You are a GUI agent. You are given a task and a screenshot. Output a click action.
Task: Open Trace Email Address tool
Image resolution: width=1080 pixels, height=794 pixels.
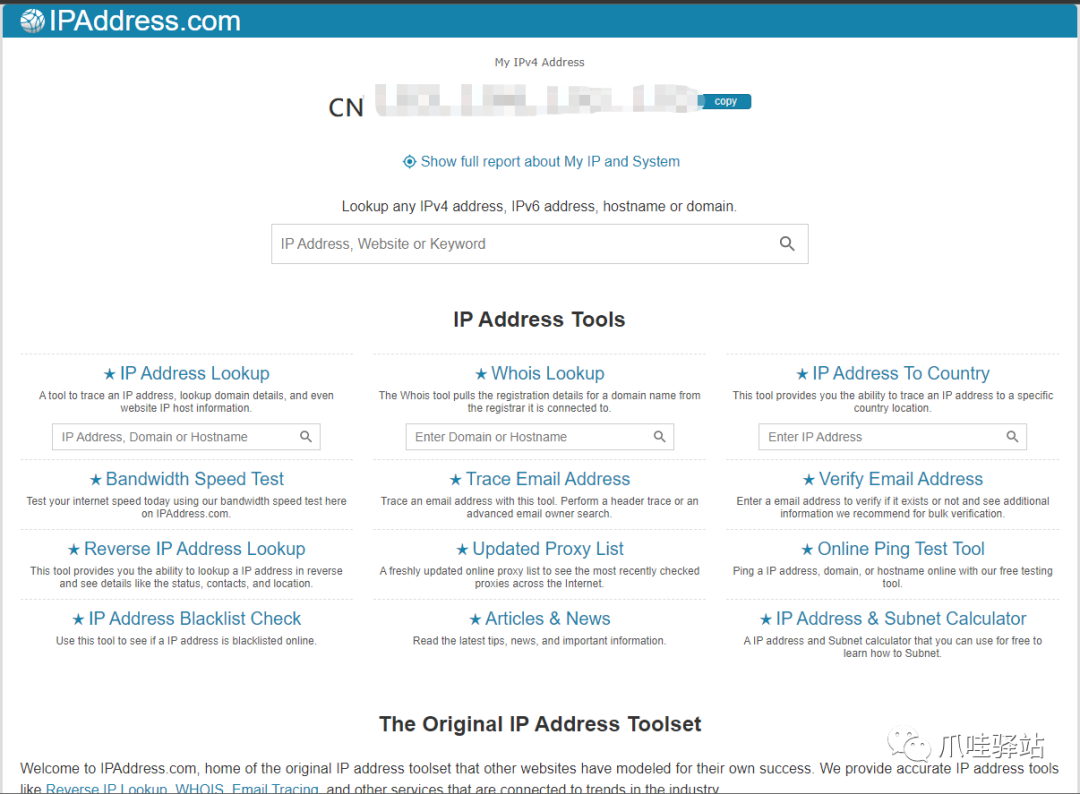click(548, 479)
